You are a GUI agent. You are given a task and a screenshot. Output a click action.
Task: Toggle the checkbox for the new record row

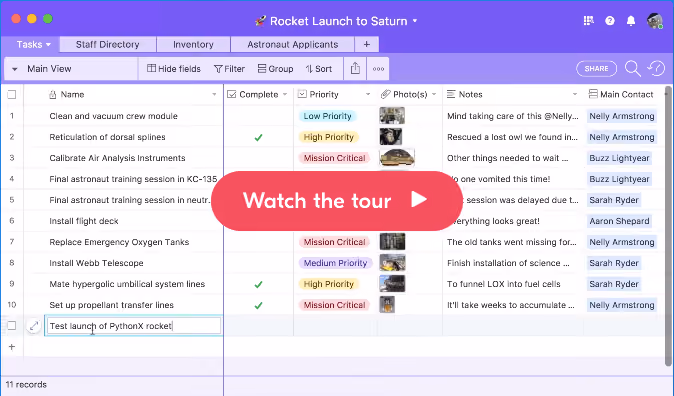[12, 325]
